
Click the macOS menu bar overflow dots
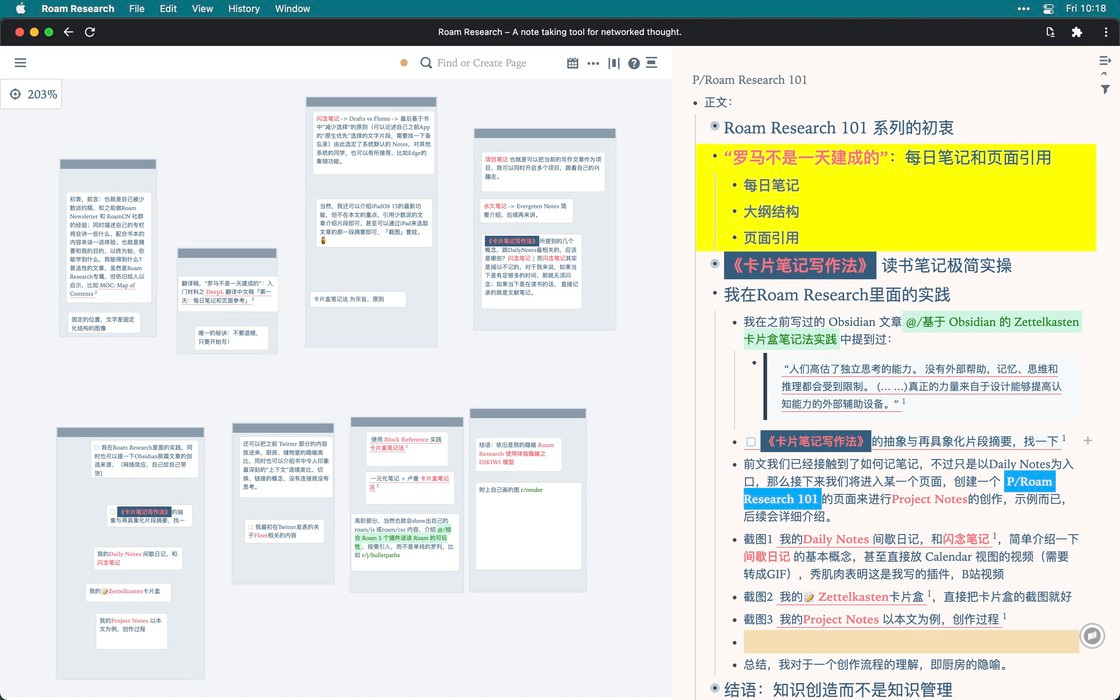(1024, 9)
